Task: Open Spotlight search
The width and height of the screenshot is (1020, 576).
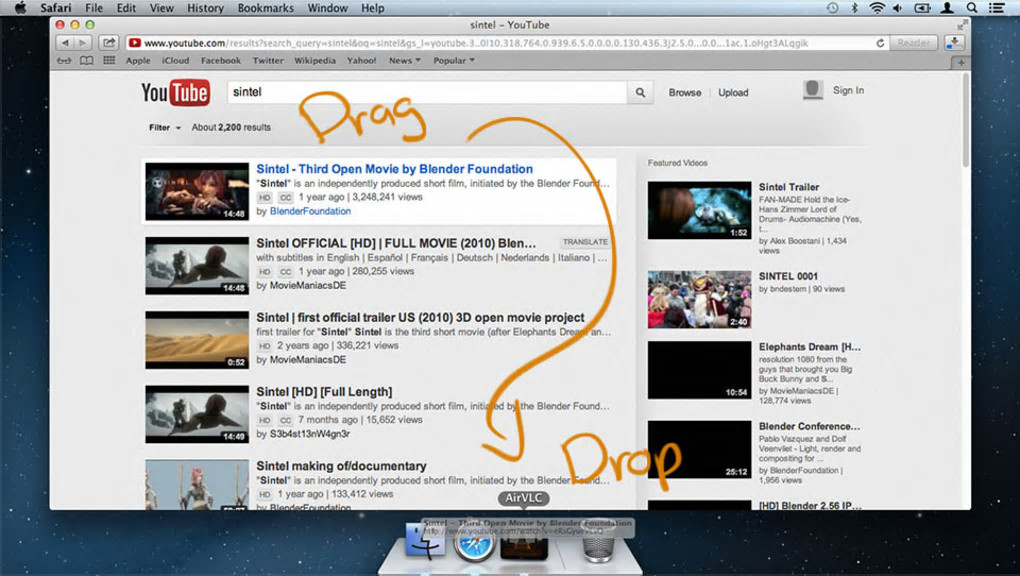Action: tap(972, 8)
